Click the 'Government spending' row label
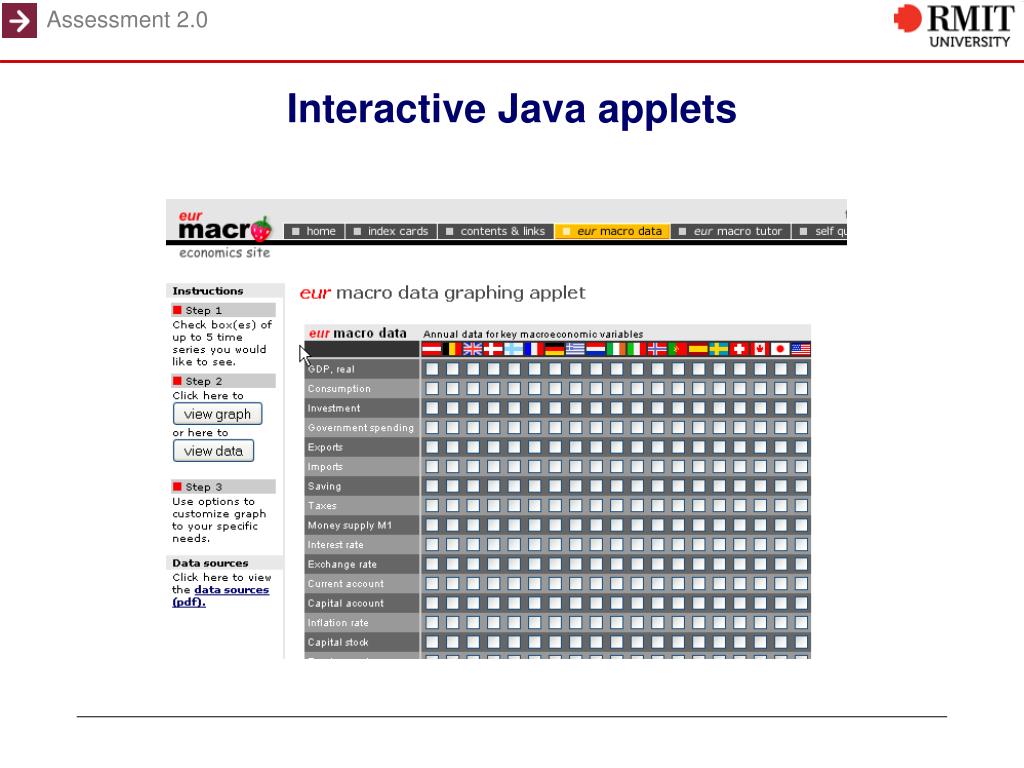The image size is (1024, 768). coord(360,428)
